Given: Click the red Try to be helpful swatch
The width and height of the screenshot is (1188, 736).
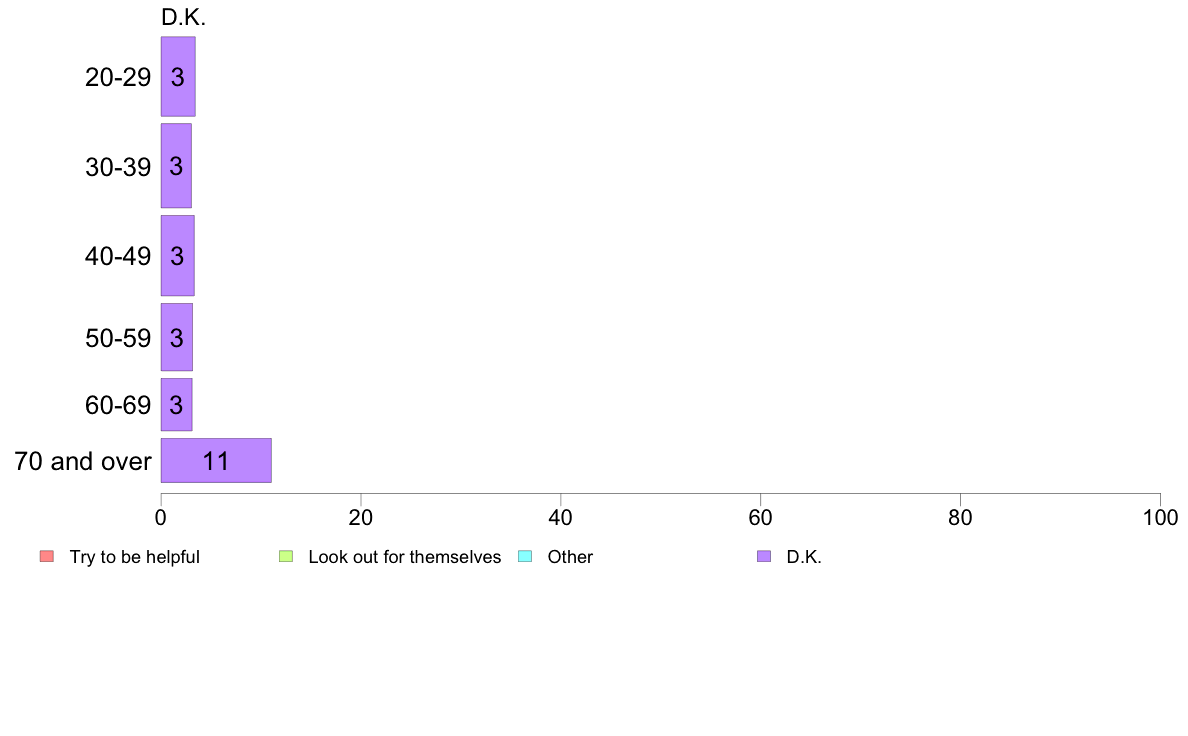Looking at the screenshot, I should pos(47,556).
